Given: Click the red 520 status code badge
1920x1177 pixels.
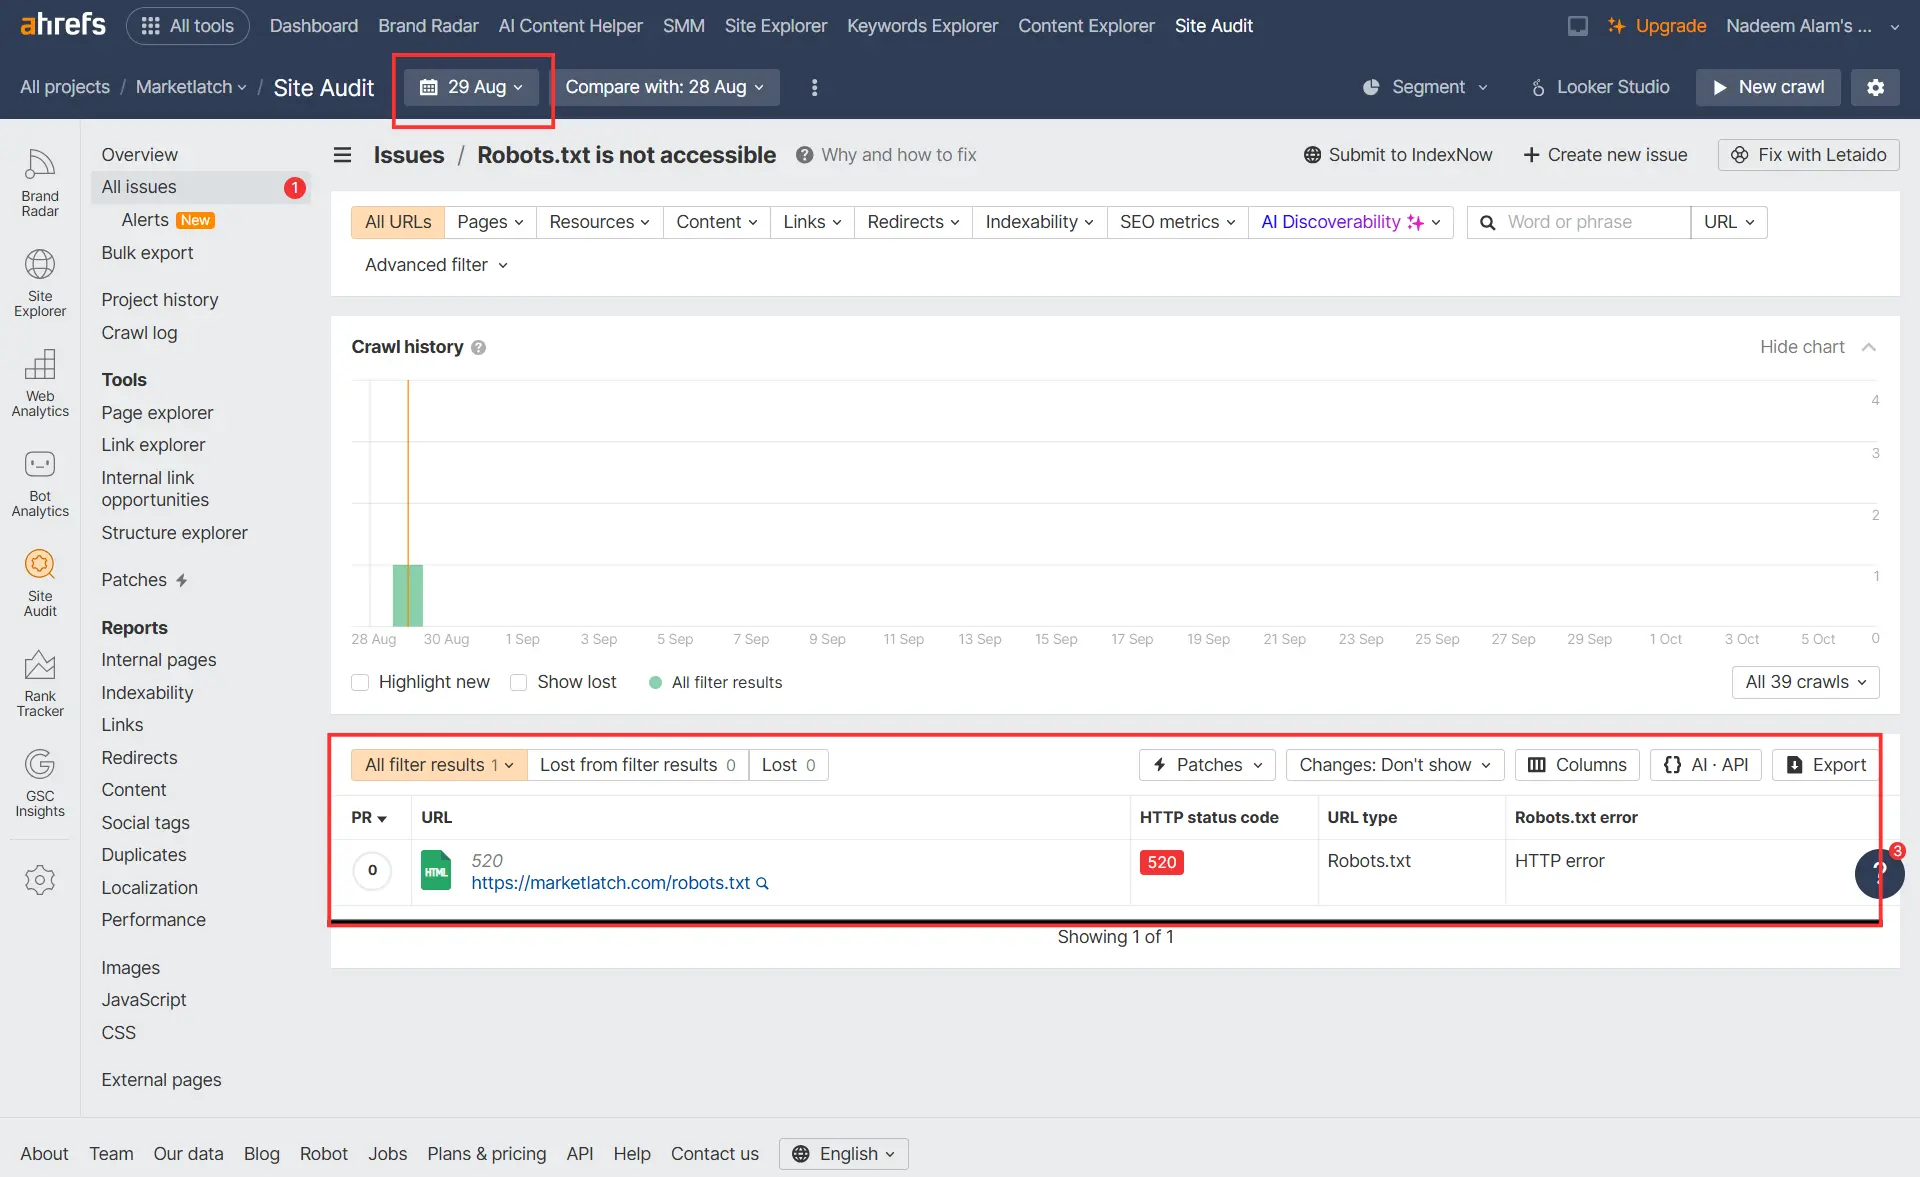Looking at the screenshot, I should click(1161, 862).
